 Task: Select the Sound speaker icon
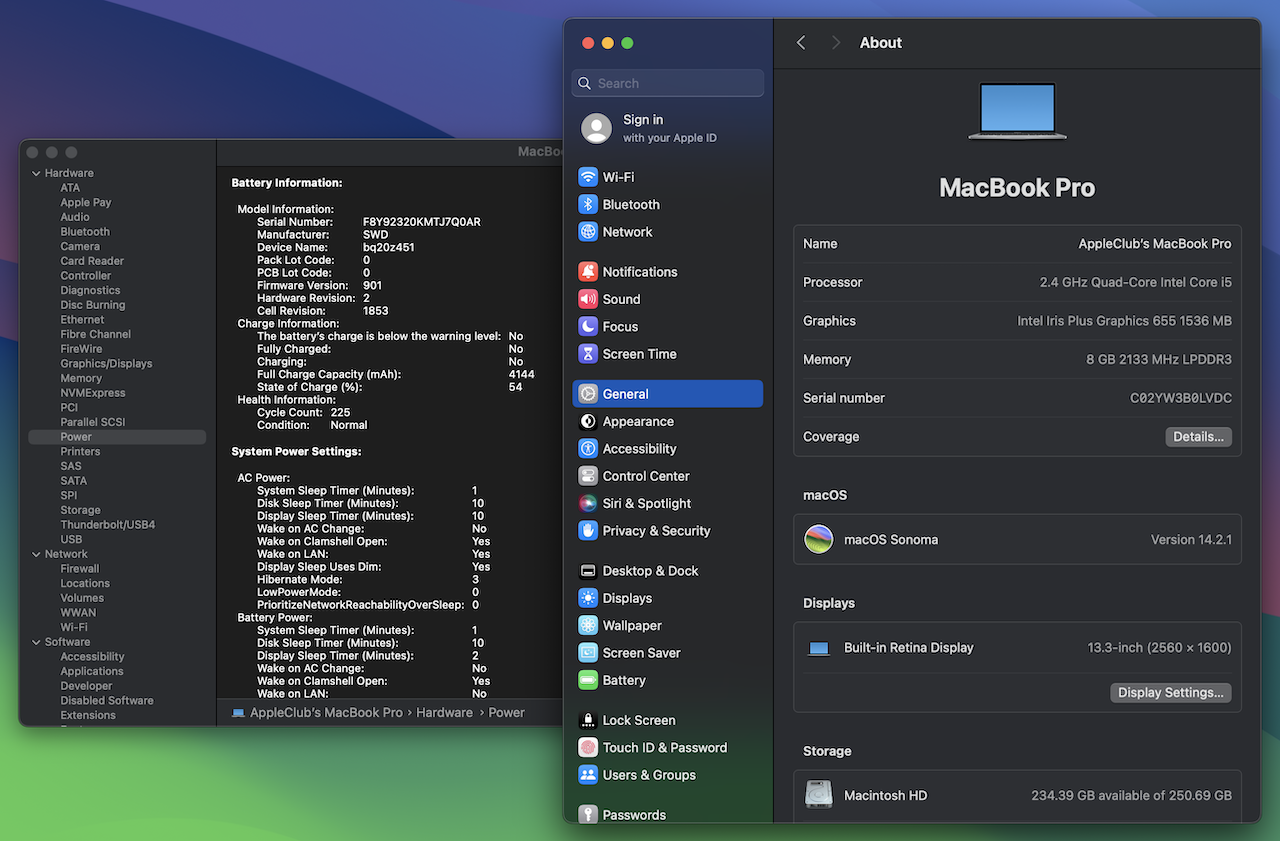click(x=588, y=299)
